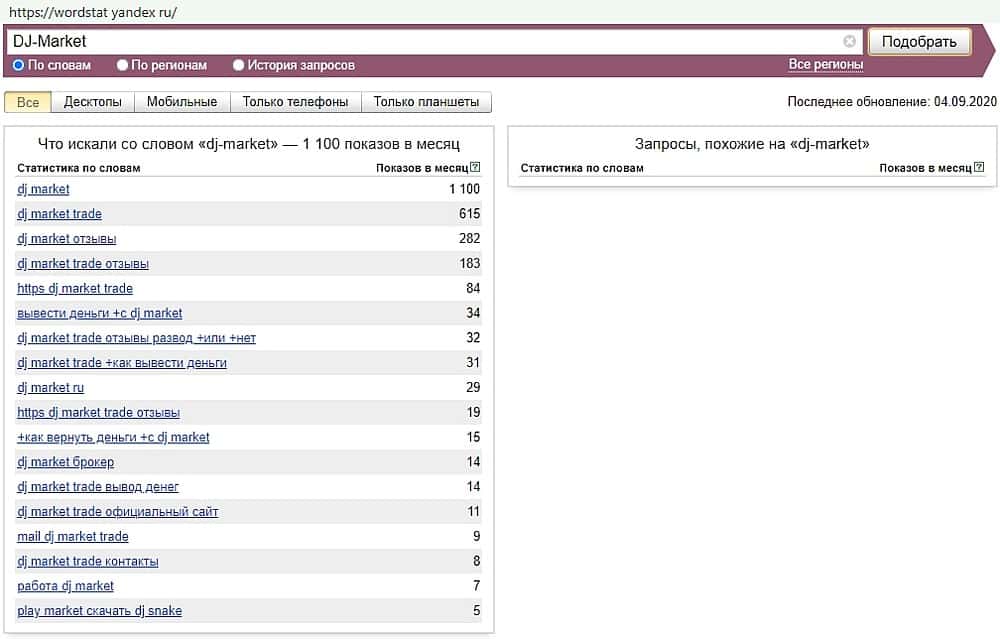
Task: Open the 'https dj market trade' link
Action: (75, 289)
